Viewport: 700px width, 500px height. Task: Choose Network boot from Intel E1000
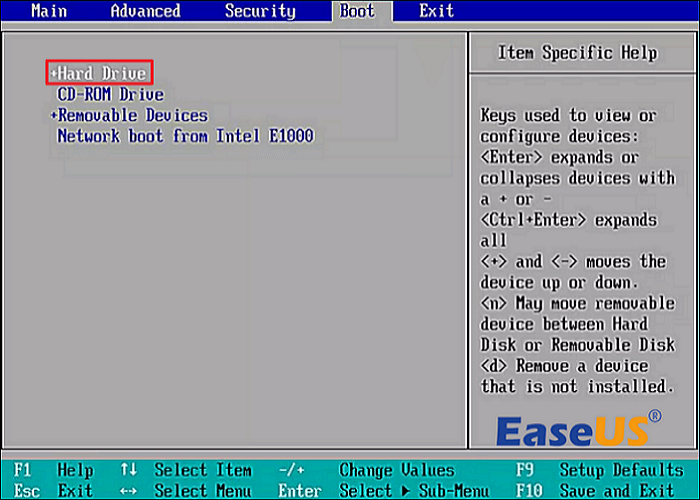(x=185, y=136)
